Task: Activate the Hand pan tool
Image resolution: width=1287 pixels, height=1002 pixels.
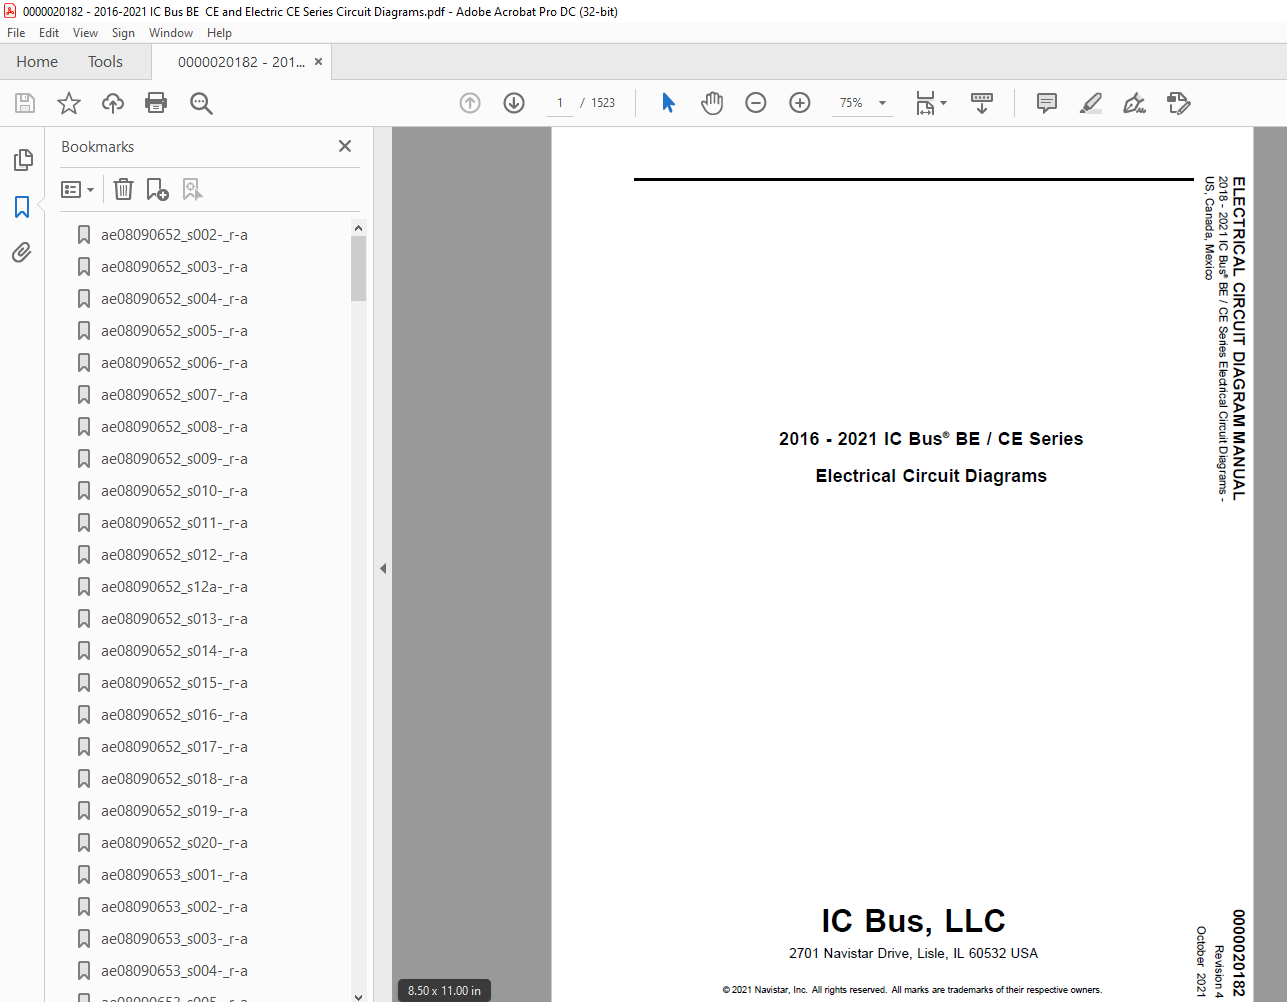Action: click(712, 103)
